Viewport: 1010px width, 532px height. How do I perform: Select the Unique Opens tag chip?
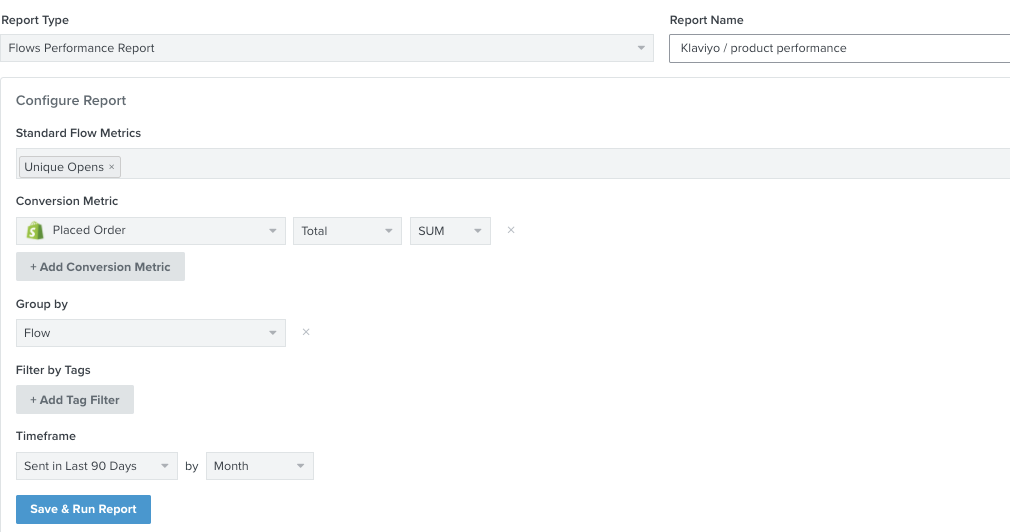[x=63, y=167]
